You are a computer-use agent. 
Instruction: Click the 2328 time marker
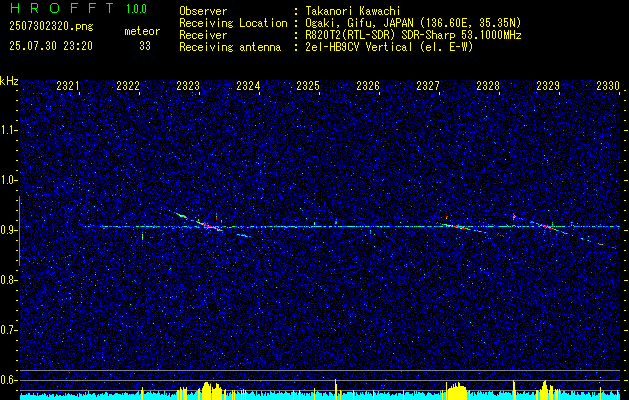488,86
